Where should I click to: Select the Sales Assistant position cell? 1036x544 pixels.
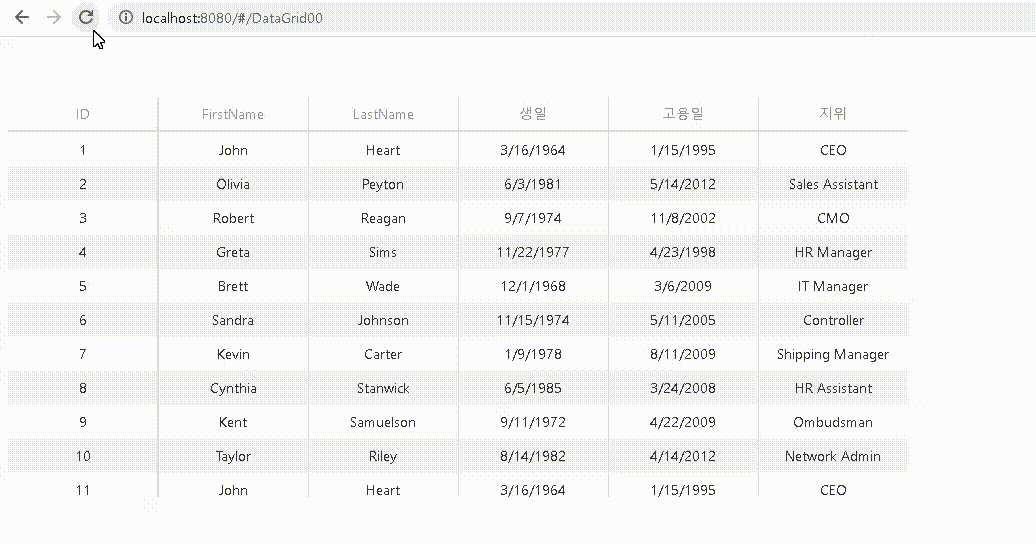[833, 184]
